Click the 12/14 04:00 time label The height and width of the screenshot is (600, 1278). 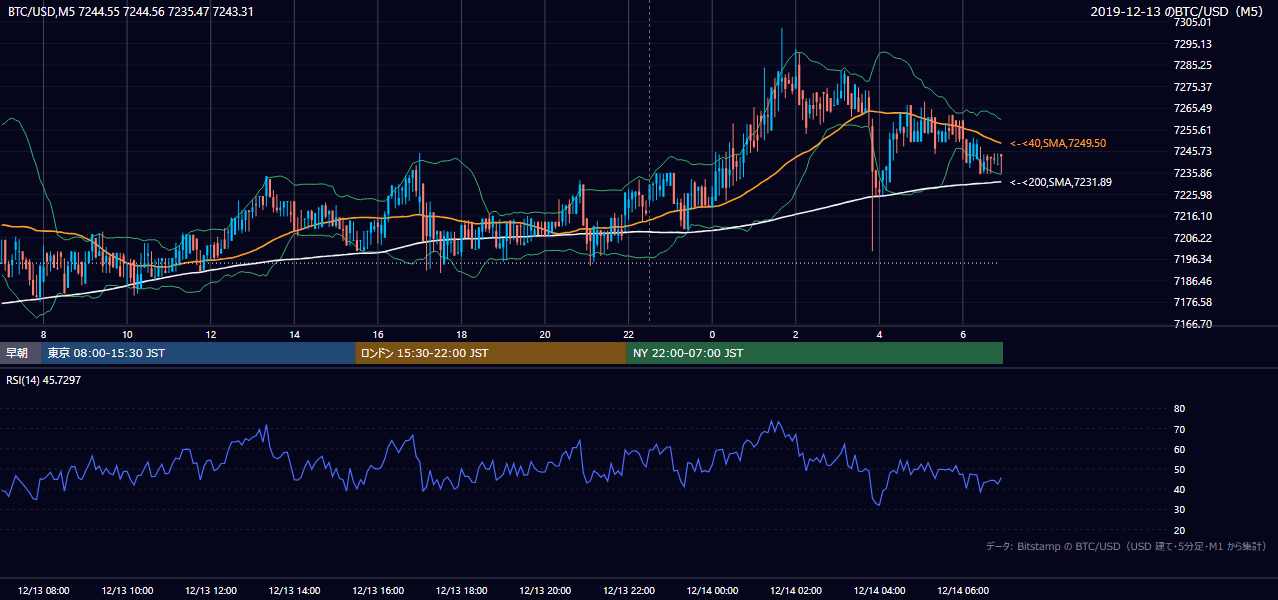[878, 591]
